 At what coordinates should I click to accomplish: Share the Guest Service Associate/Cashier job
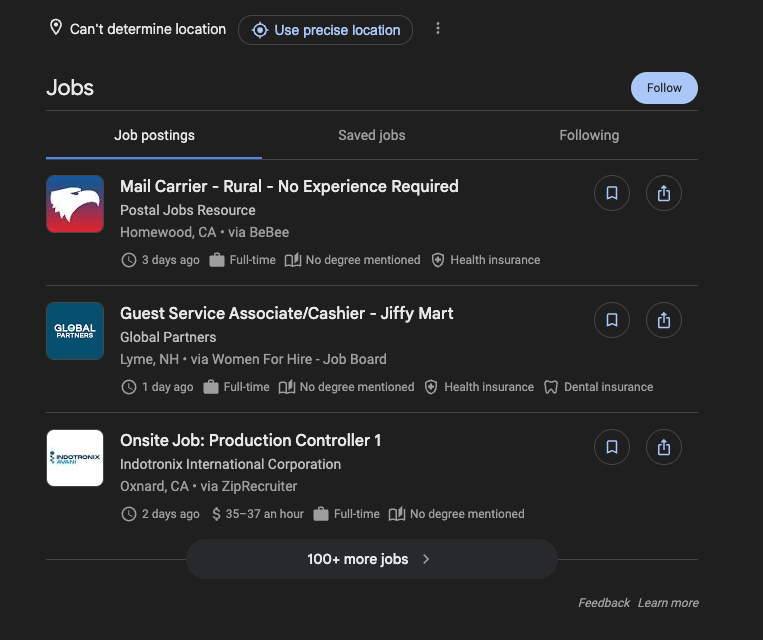tap(664, 320)
